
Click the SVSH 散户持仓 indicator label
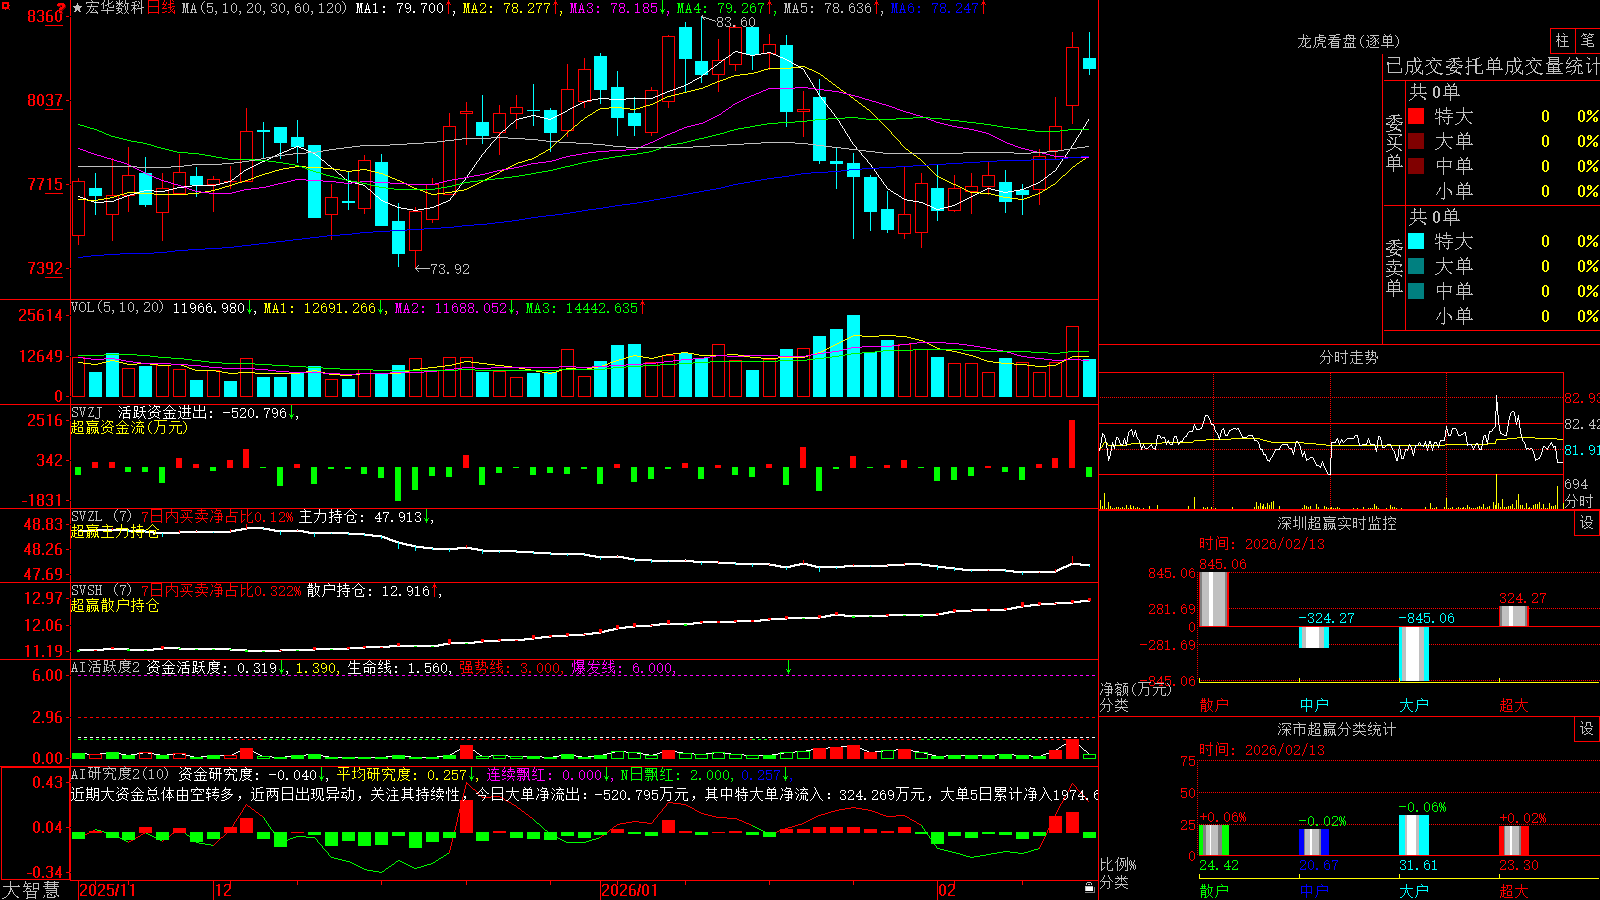(x=101, y=591)
